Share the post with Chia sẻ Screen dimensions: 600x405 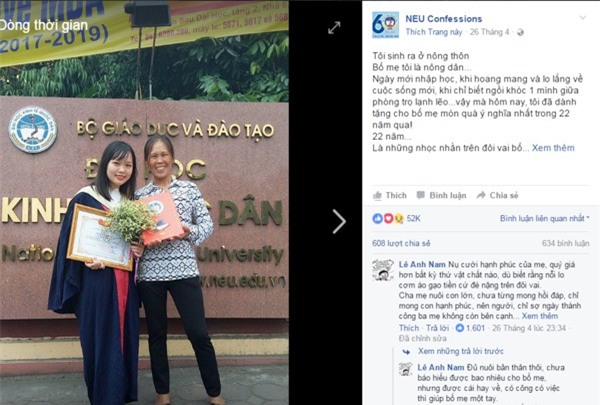point(497,195)
